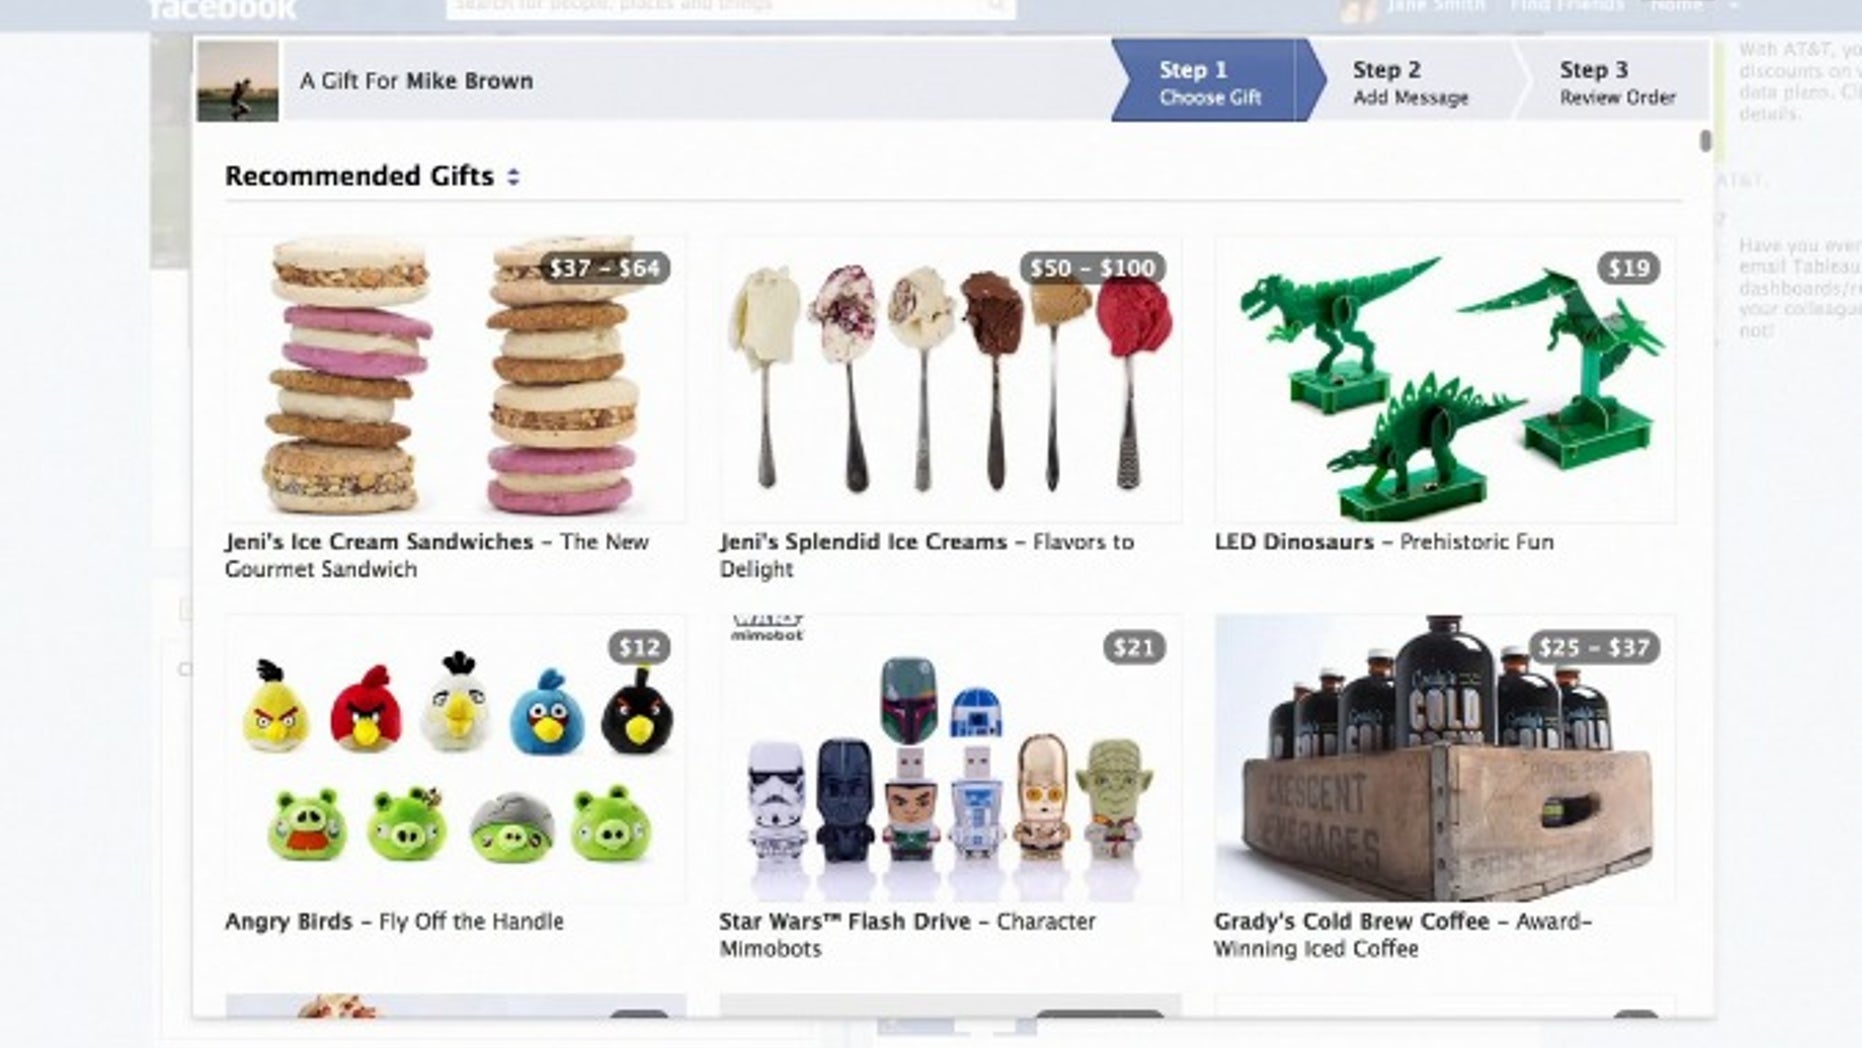Viewport: 1862px width, 1048px height.
Task: Click the $12 price badge on Angry Birds
Action: (x=639, y=647)
